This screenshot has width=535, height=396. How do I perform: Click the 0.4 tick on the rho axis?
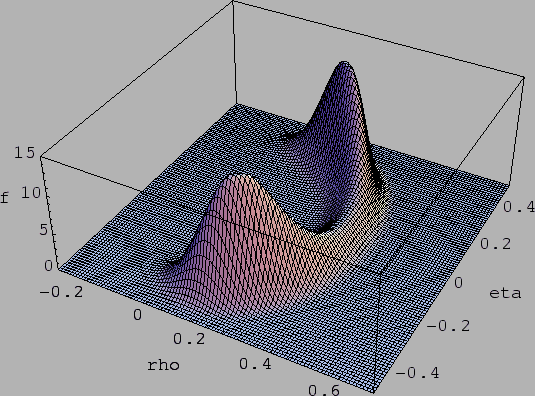point(255,364)
